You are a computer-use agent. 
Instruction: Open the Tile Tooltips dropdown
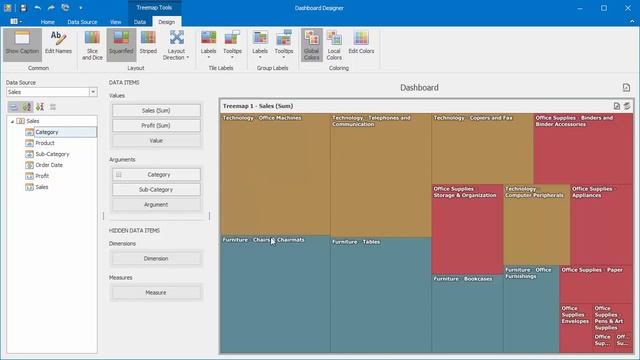tap(232, 44)
